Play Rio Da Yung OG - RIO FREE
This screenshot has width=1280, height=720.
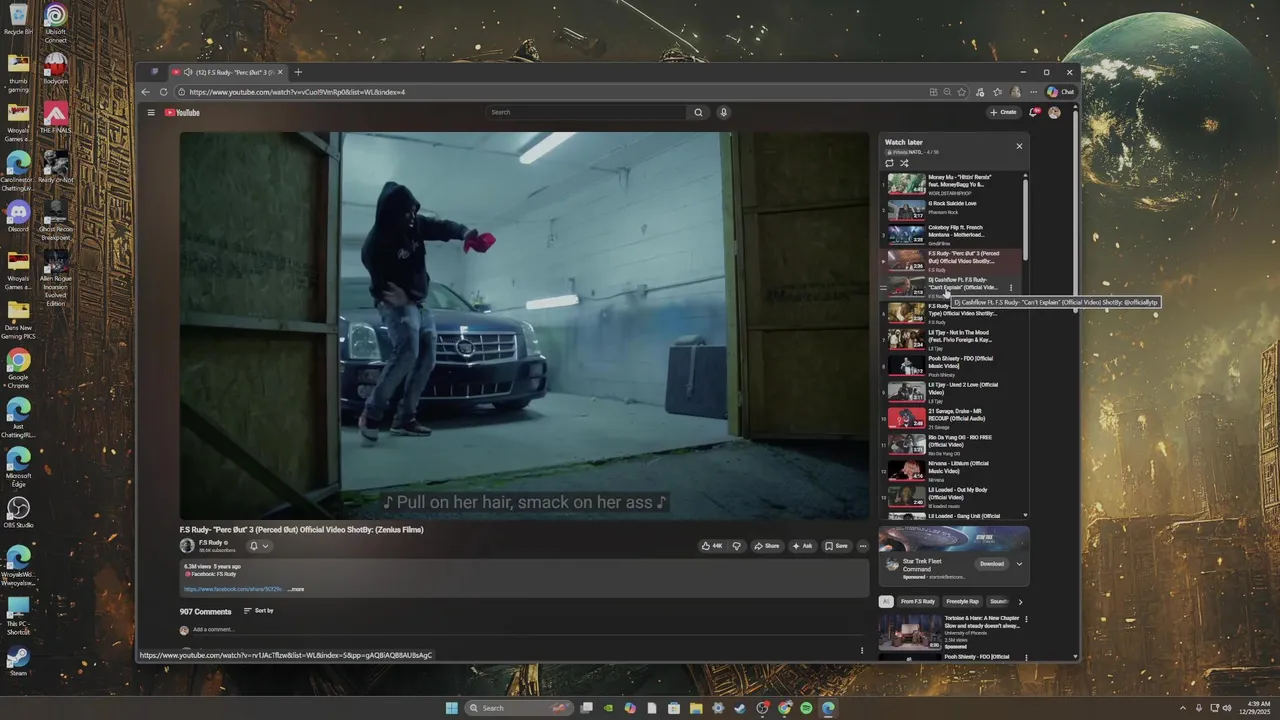tap(950, 444)
